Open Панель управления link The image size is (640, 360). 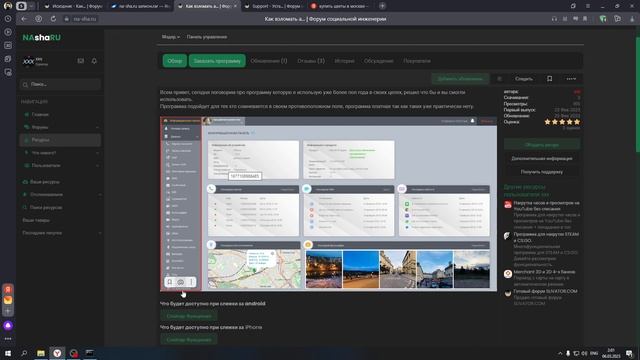coord(207,37)
